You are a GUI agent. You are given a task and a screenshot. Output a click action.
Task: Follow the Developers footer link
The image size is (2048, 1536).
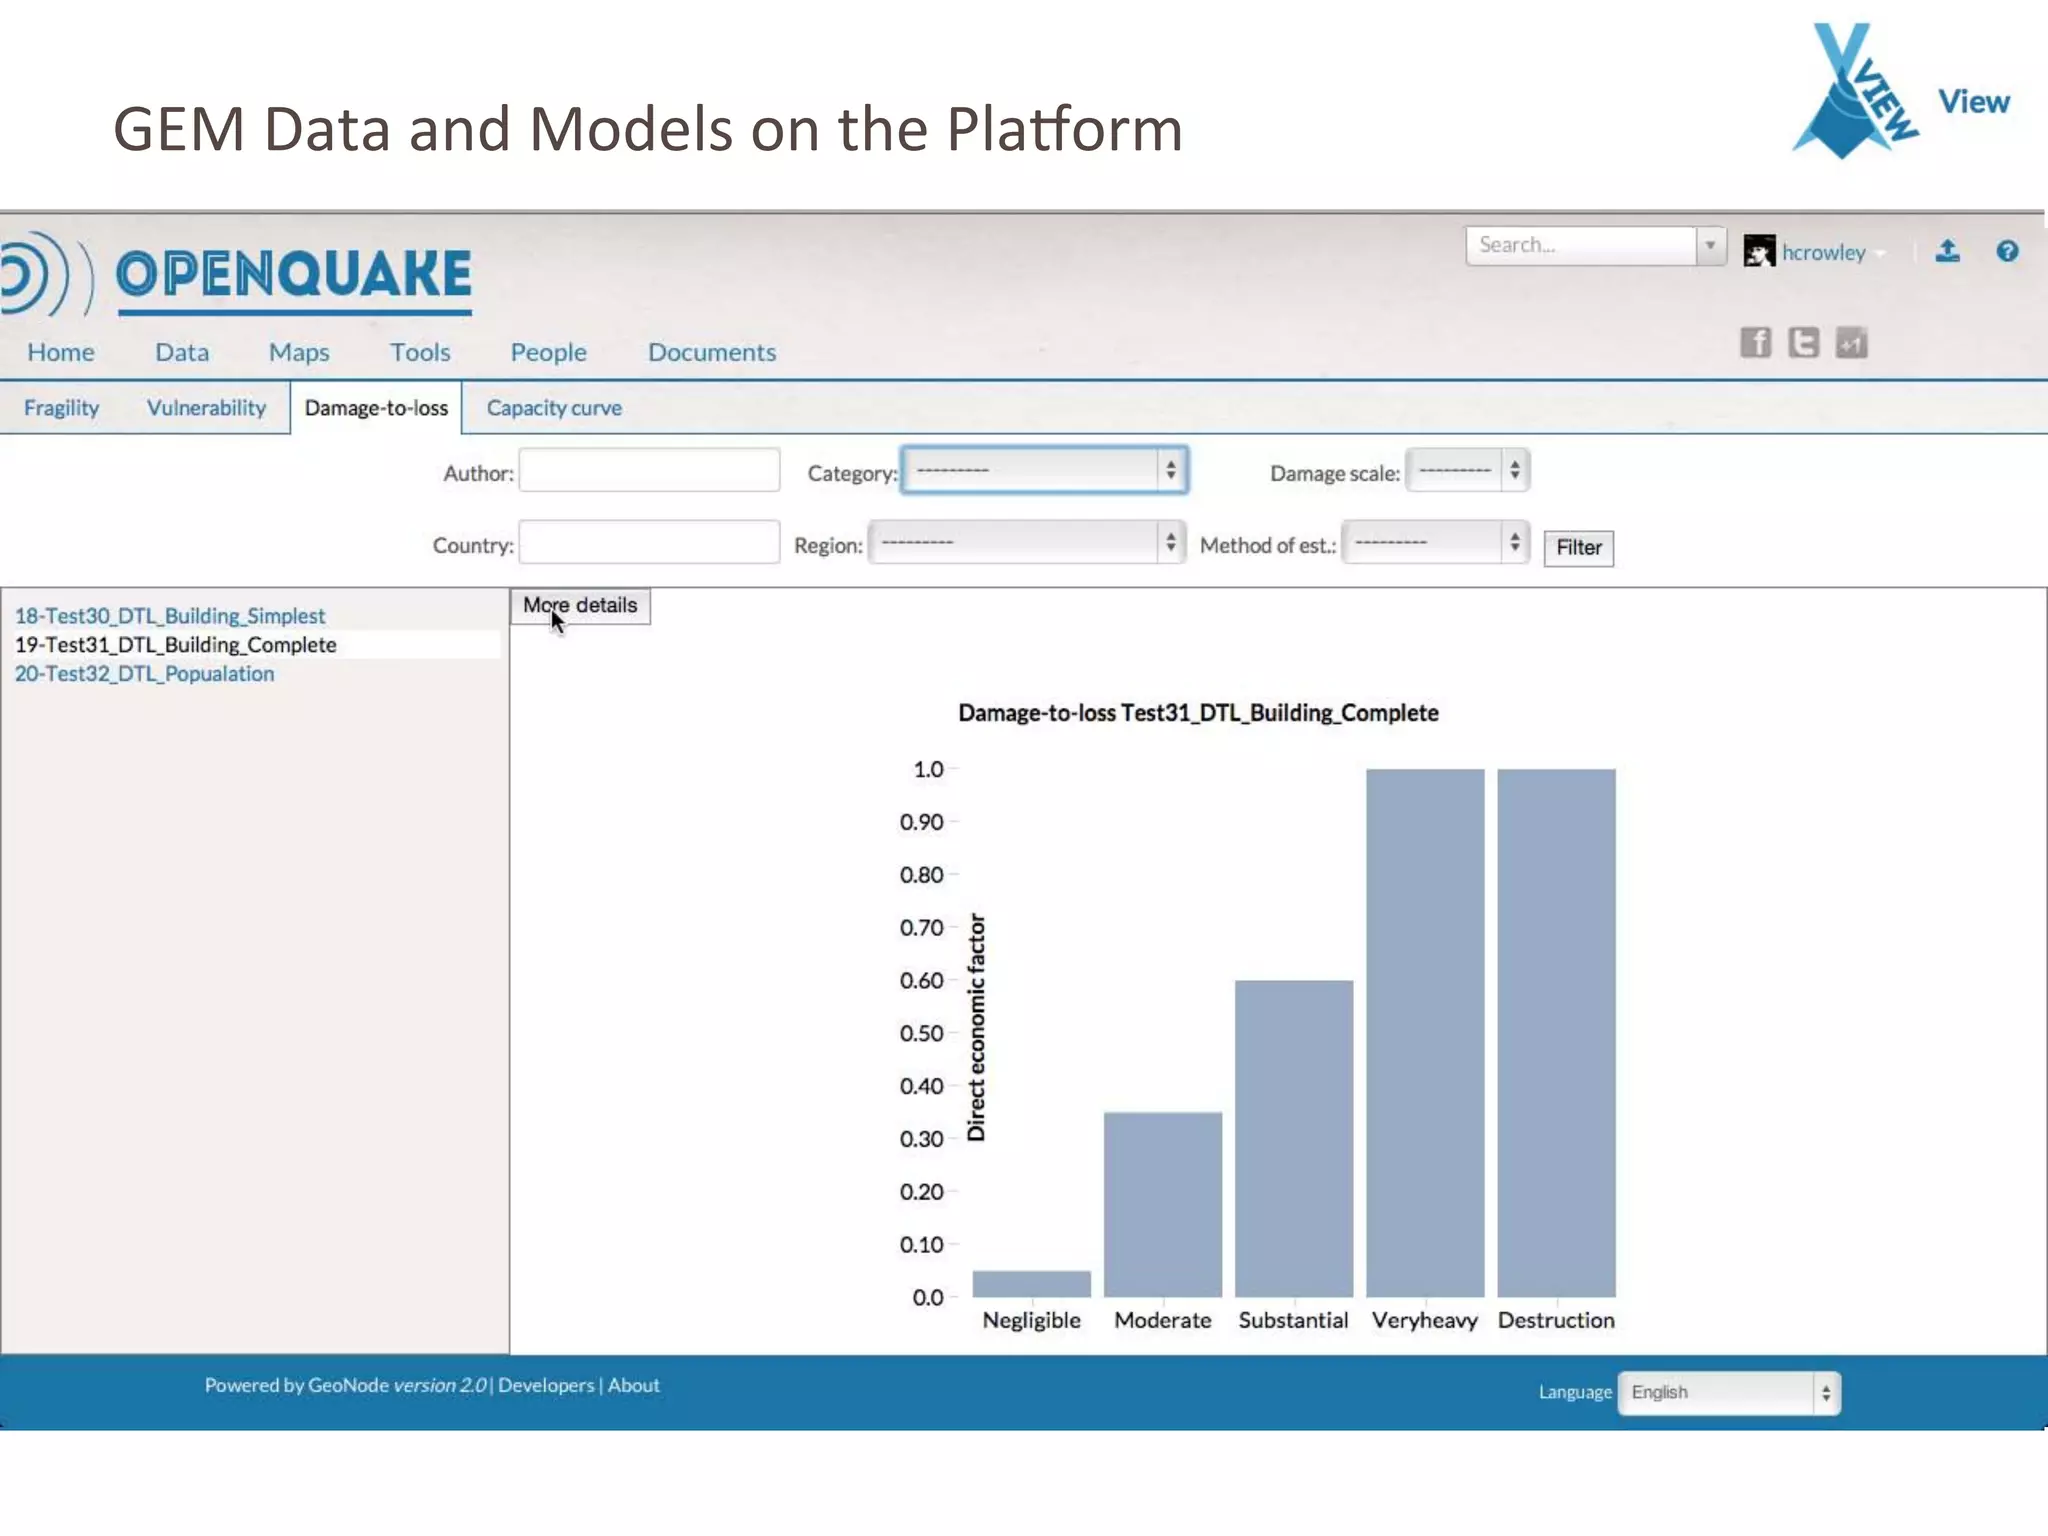pos(546,1385)
